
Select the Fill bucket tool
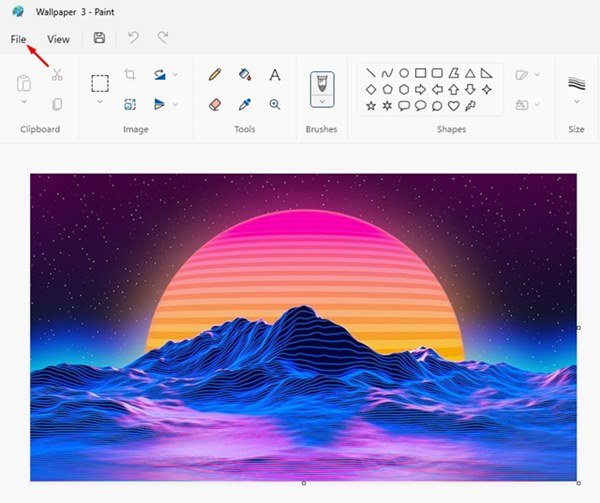tap(245, 74)
